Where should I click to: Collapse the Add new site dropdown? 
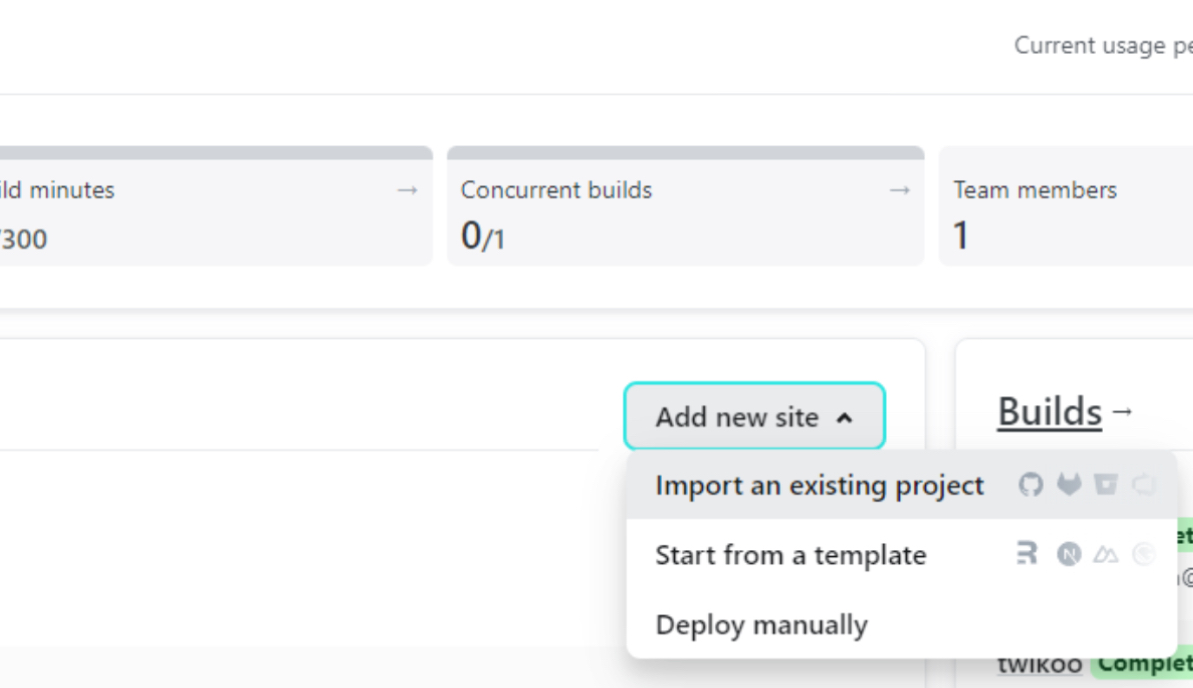click(755, 416)
